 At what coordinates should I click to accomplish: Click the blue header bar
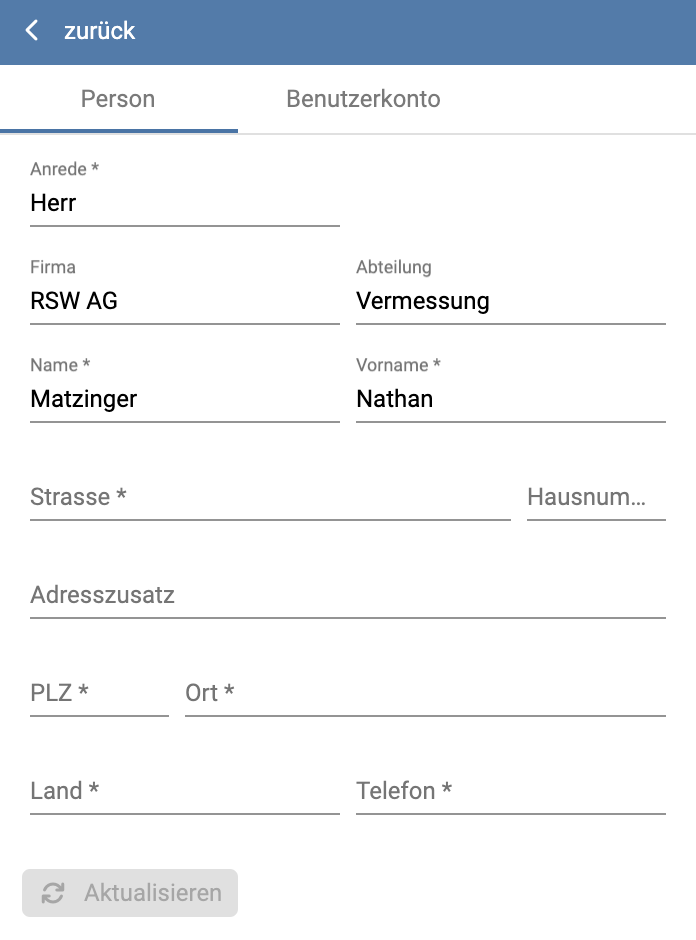[x=400, y=31]
